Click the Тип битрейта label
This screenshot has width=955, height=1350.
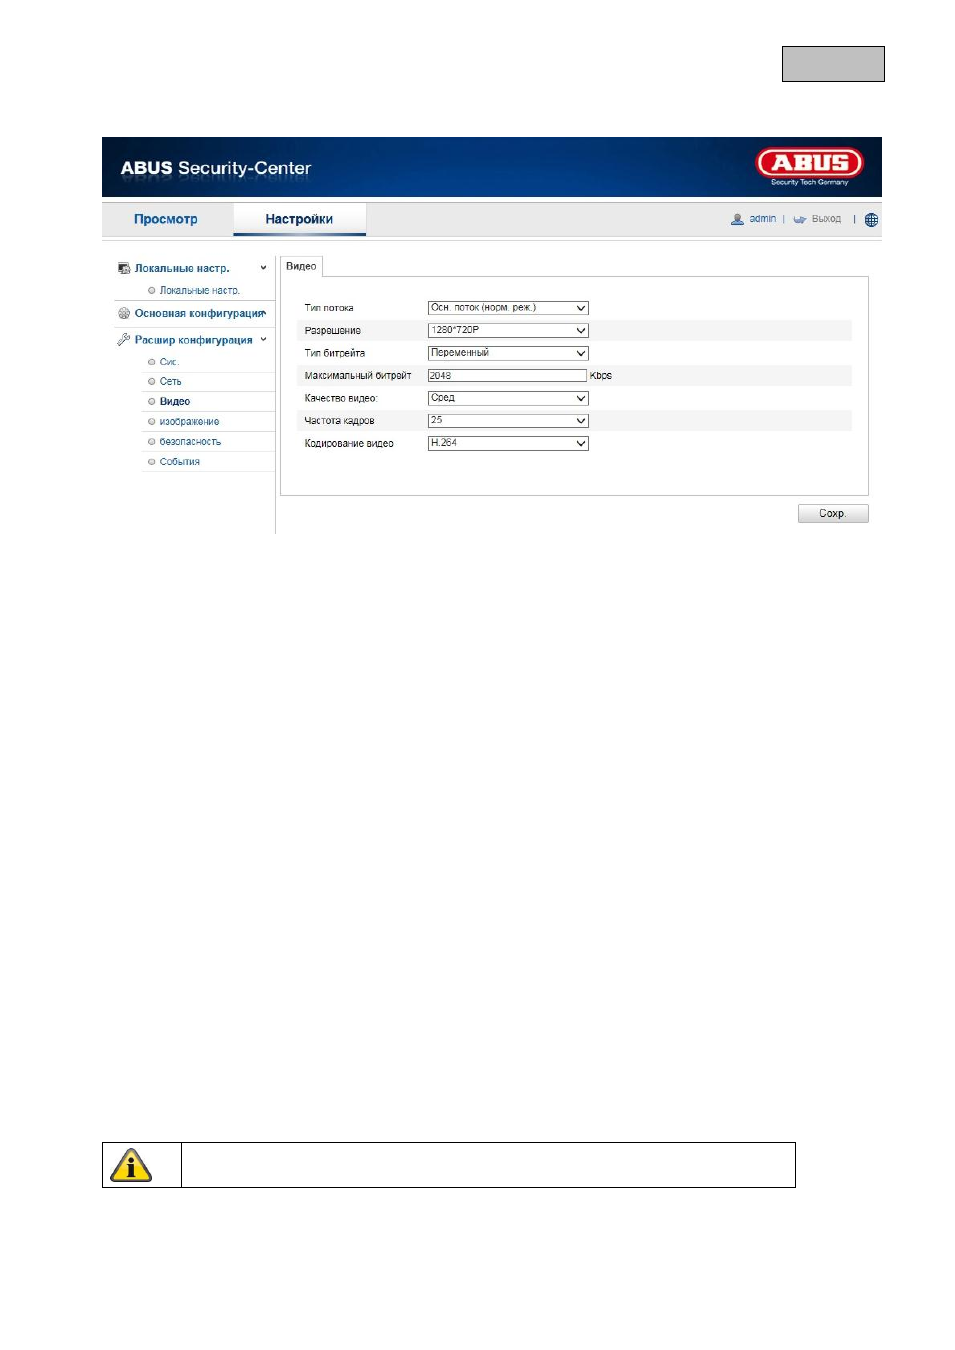pyautogui.click(x=335, y=353)
